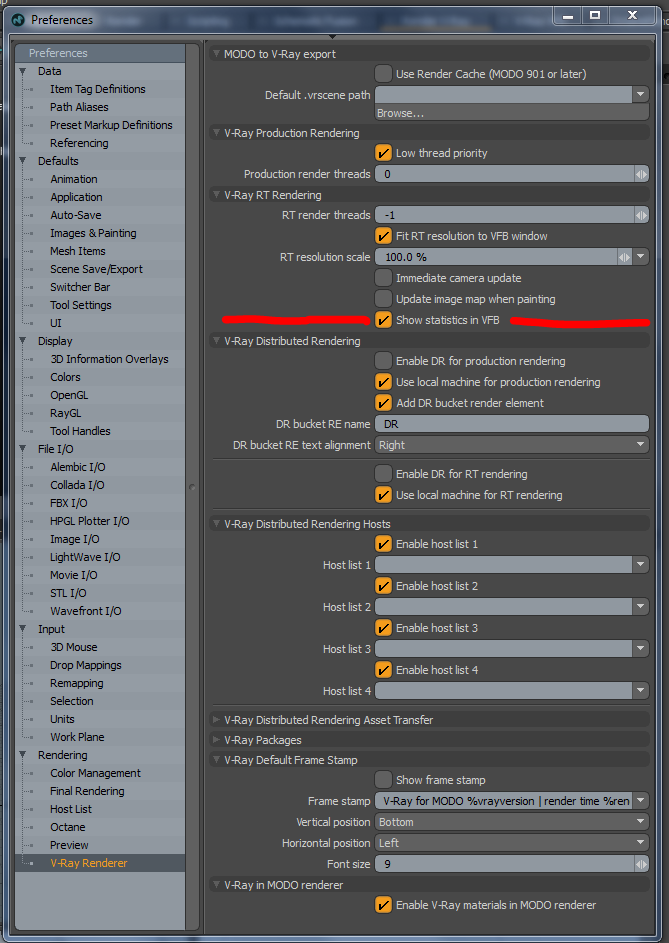Select Wavefront I/O item
This screenshot has height=943, width=669.
[x=85, y=611]
